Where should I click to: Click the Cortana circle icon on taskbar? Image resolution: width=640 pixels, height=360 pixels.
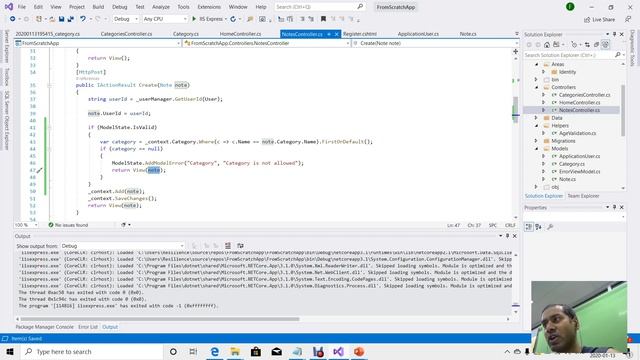click(173, 351)
